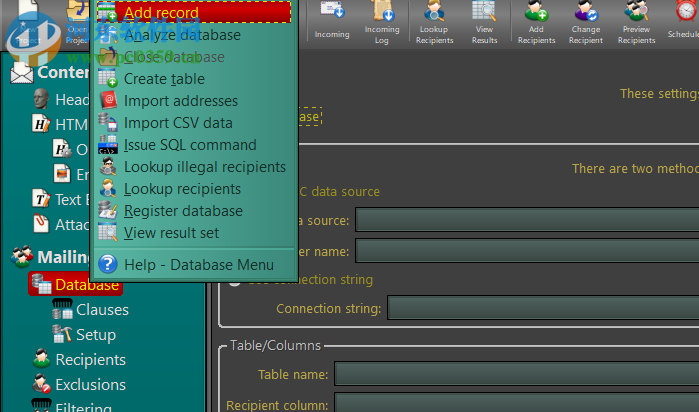Viewport: 699px width, 412px height.
Task: Open Help - Database Menu entry
Action: 198,265
